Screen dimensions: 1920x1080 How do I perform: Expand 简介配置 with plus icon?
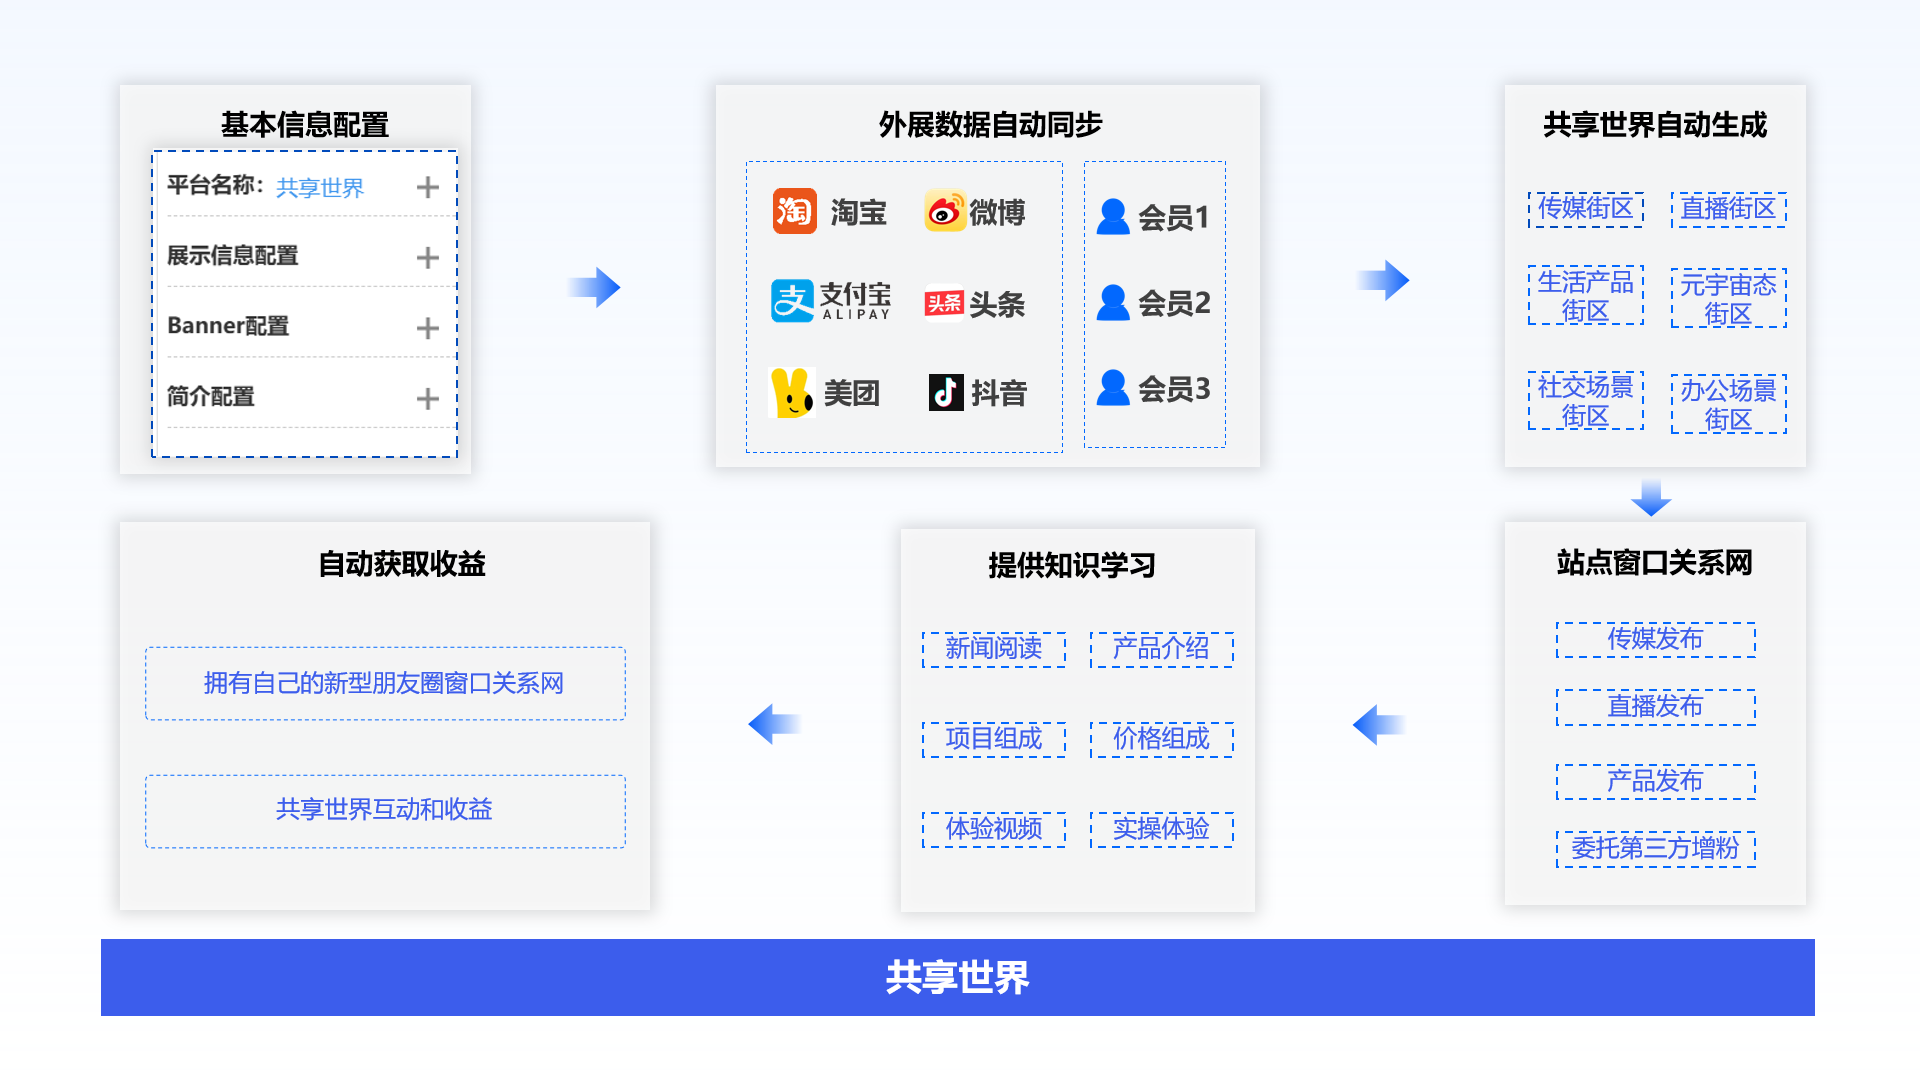(x=427, y=399)
